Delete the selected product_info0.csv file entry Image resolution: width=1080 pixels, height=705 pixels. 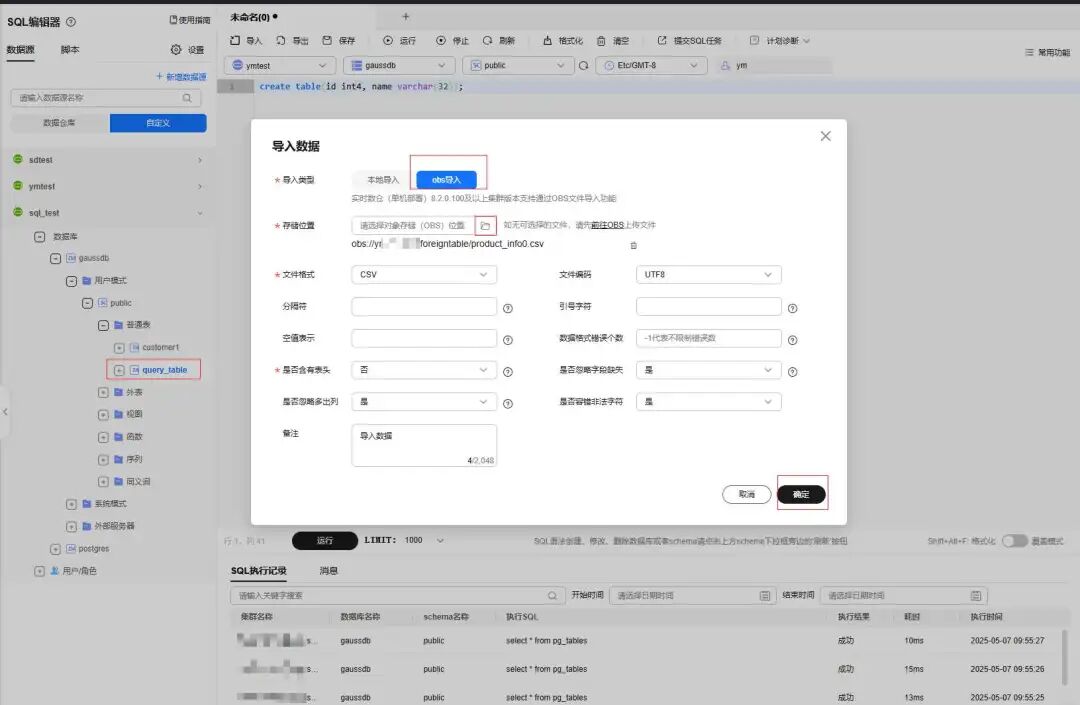(634, 245)
